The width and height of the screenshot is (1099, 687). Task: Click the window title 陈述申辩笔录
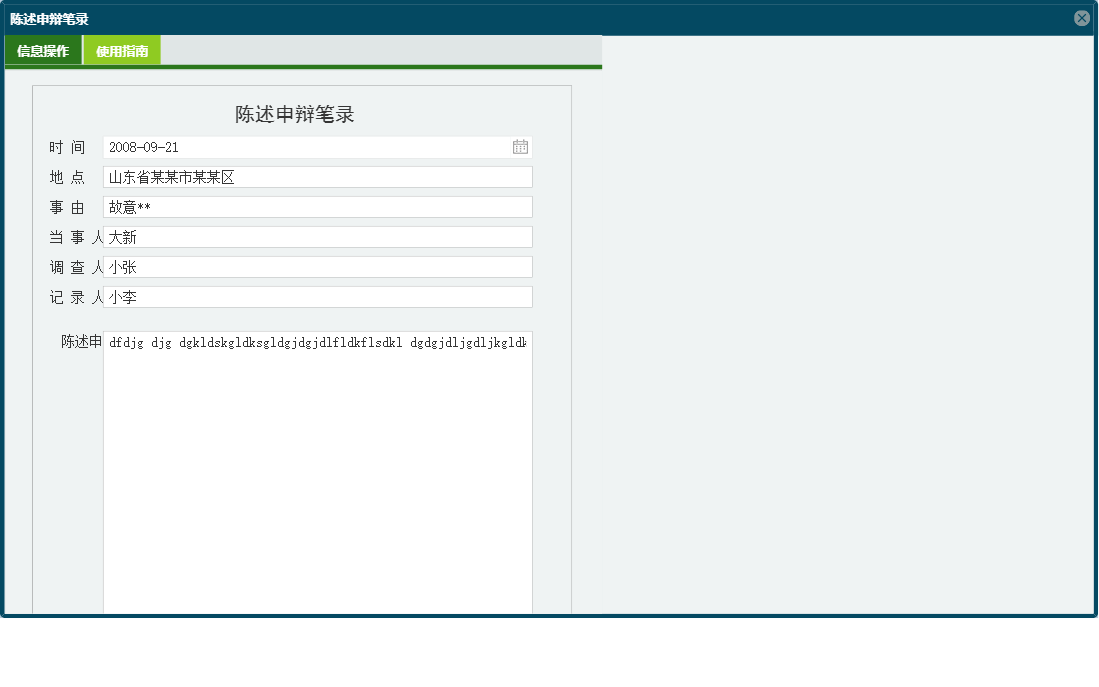pyautogui.click(x=49, y=19)
